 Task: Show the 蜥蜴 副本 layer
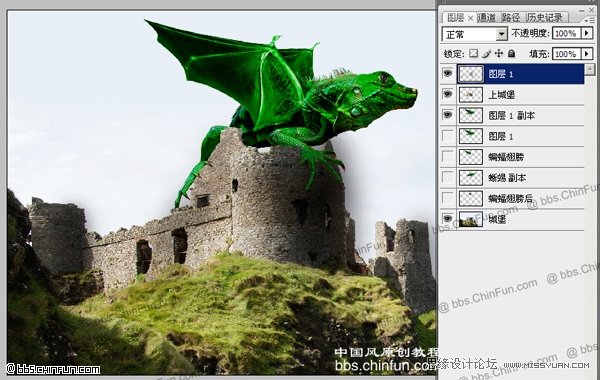click(x=447, y=177)
